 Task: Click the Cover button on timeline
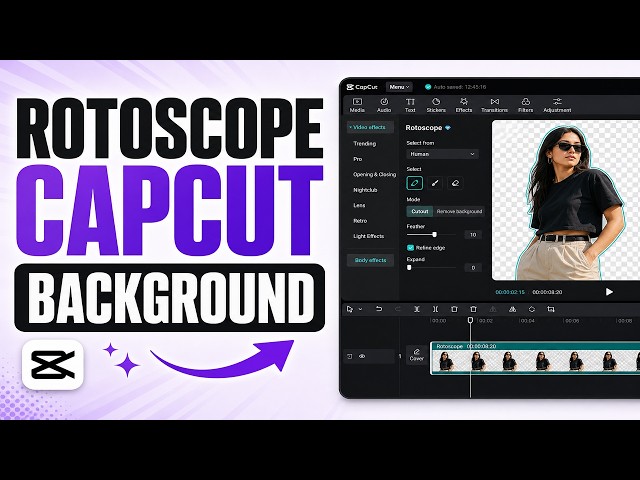coord(417,354)
